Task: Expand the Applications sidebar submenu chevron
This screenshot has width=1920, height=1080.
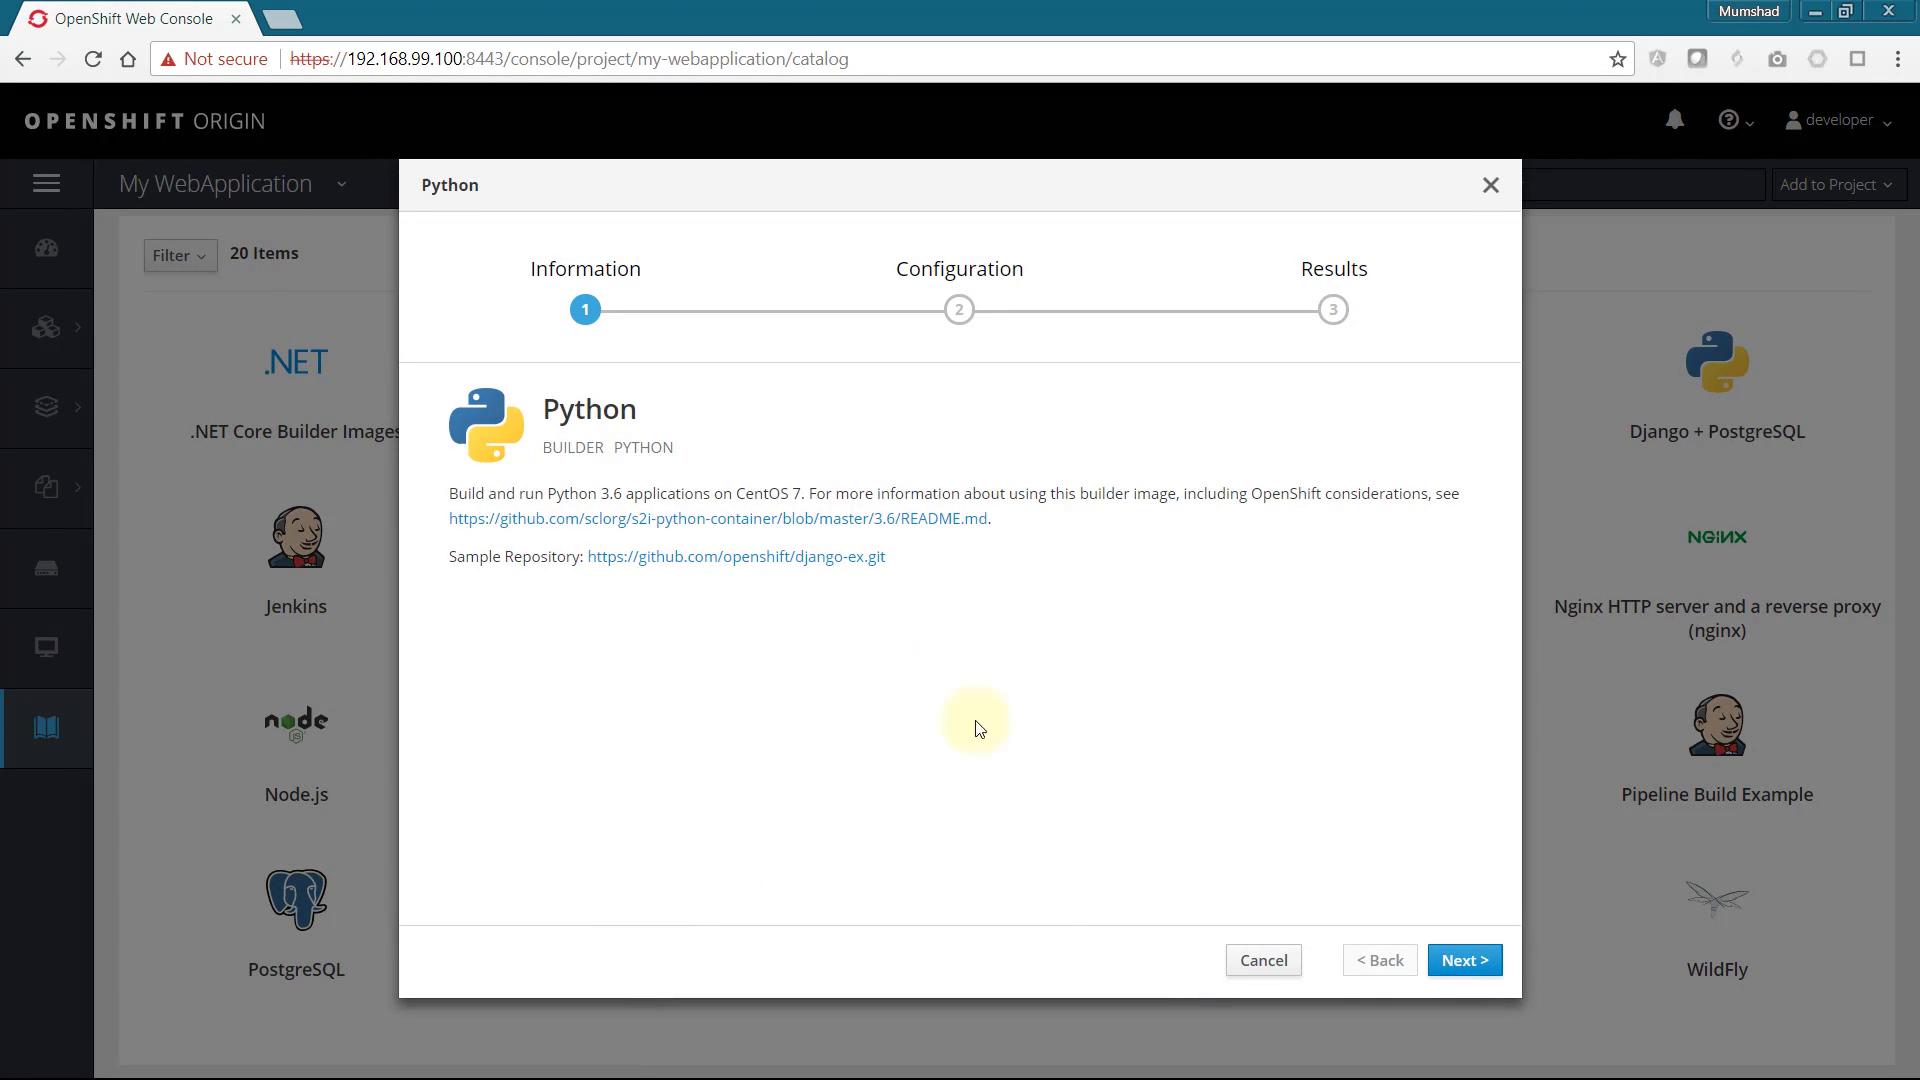Action: click(x=78, y=327)
